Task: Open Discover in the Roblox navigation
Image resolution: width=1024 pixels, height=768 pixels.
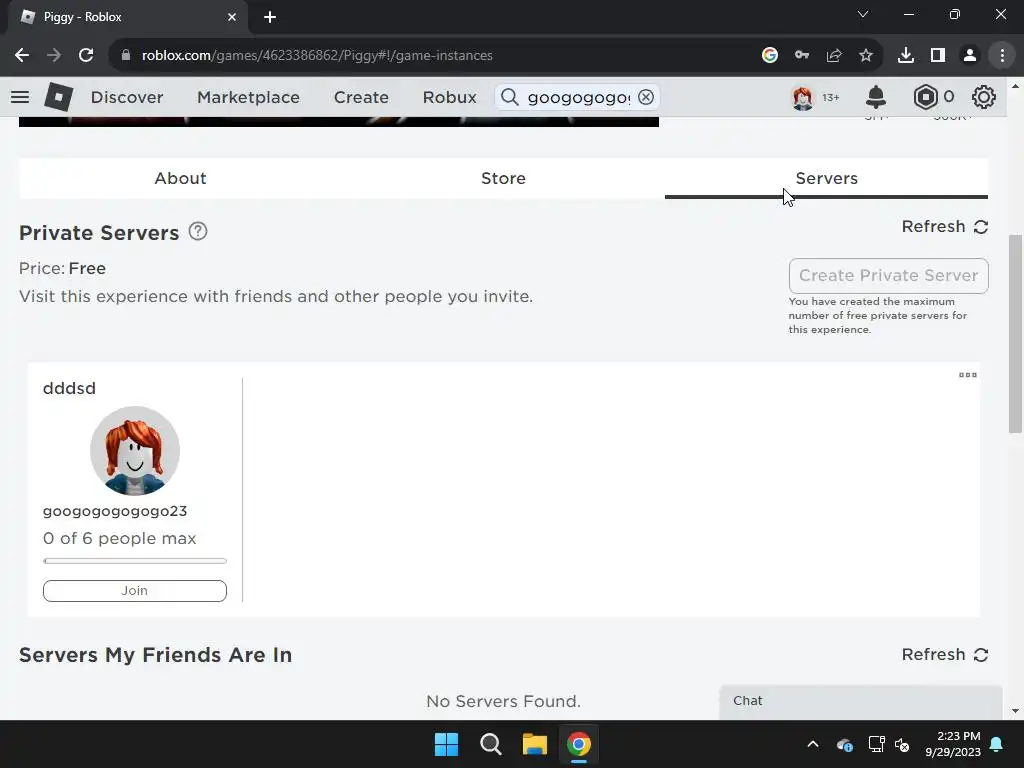Action: [127, 97]
